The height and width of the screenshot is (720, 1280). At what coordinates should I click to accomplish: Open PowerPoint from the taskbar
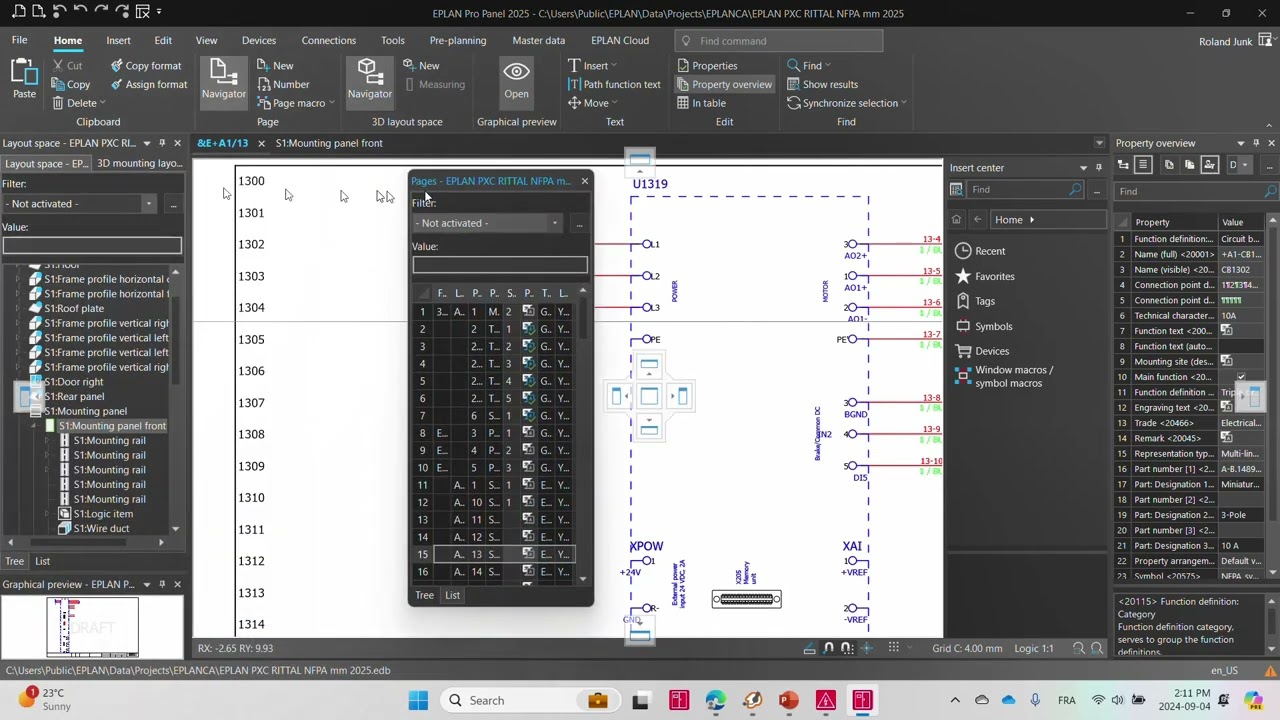click(789, 700)
